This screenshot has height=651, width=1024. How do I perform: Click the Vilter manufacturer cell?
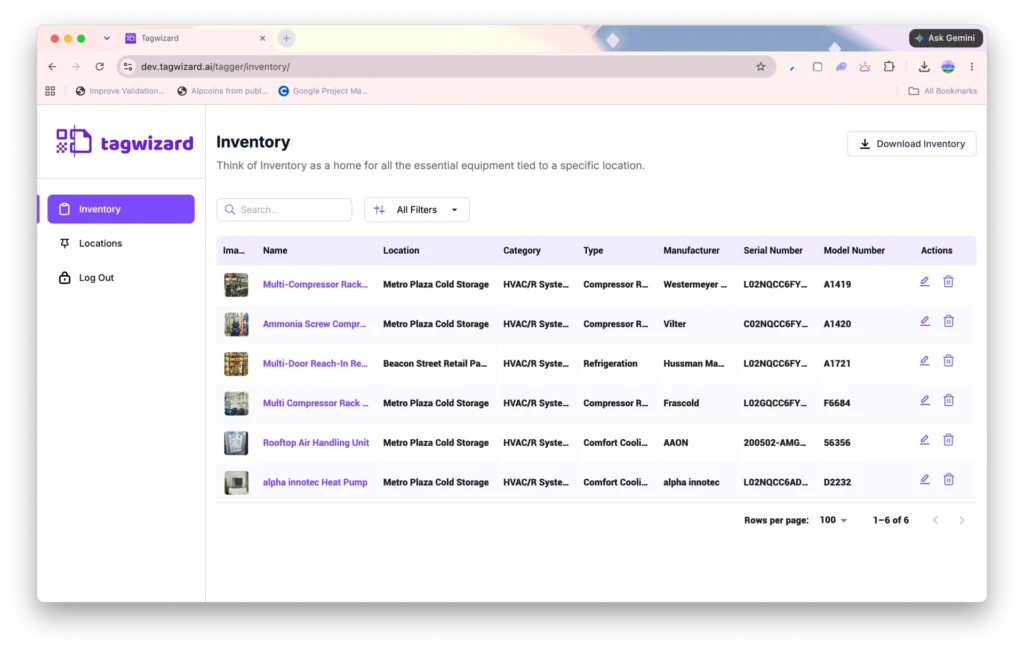tap(675, 324)
